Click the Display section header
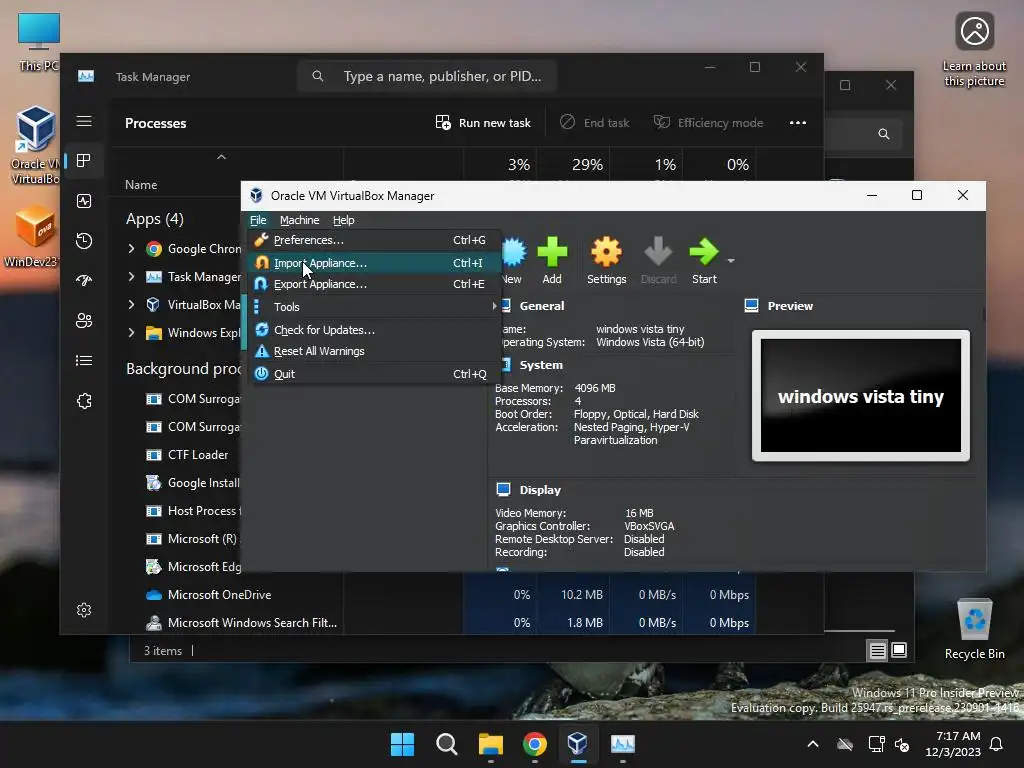Screen dimensions: 1024x768 point(539,490)
